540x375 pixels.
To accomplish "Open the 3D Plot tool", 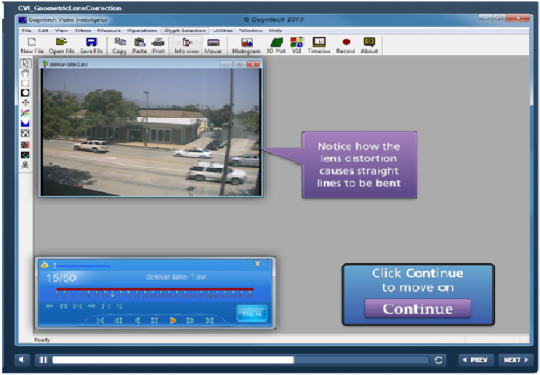I will click(x=276, y=45).
